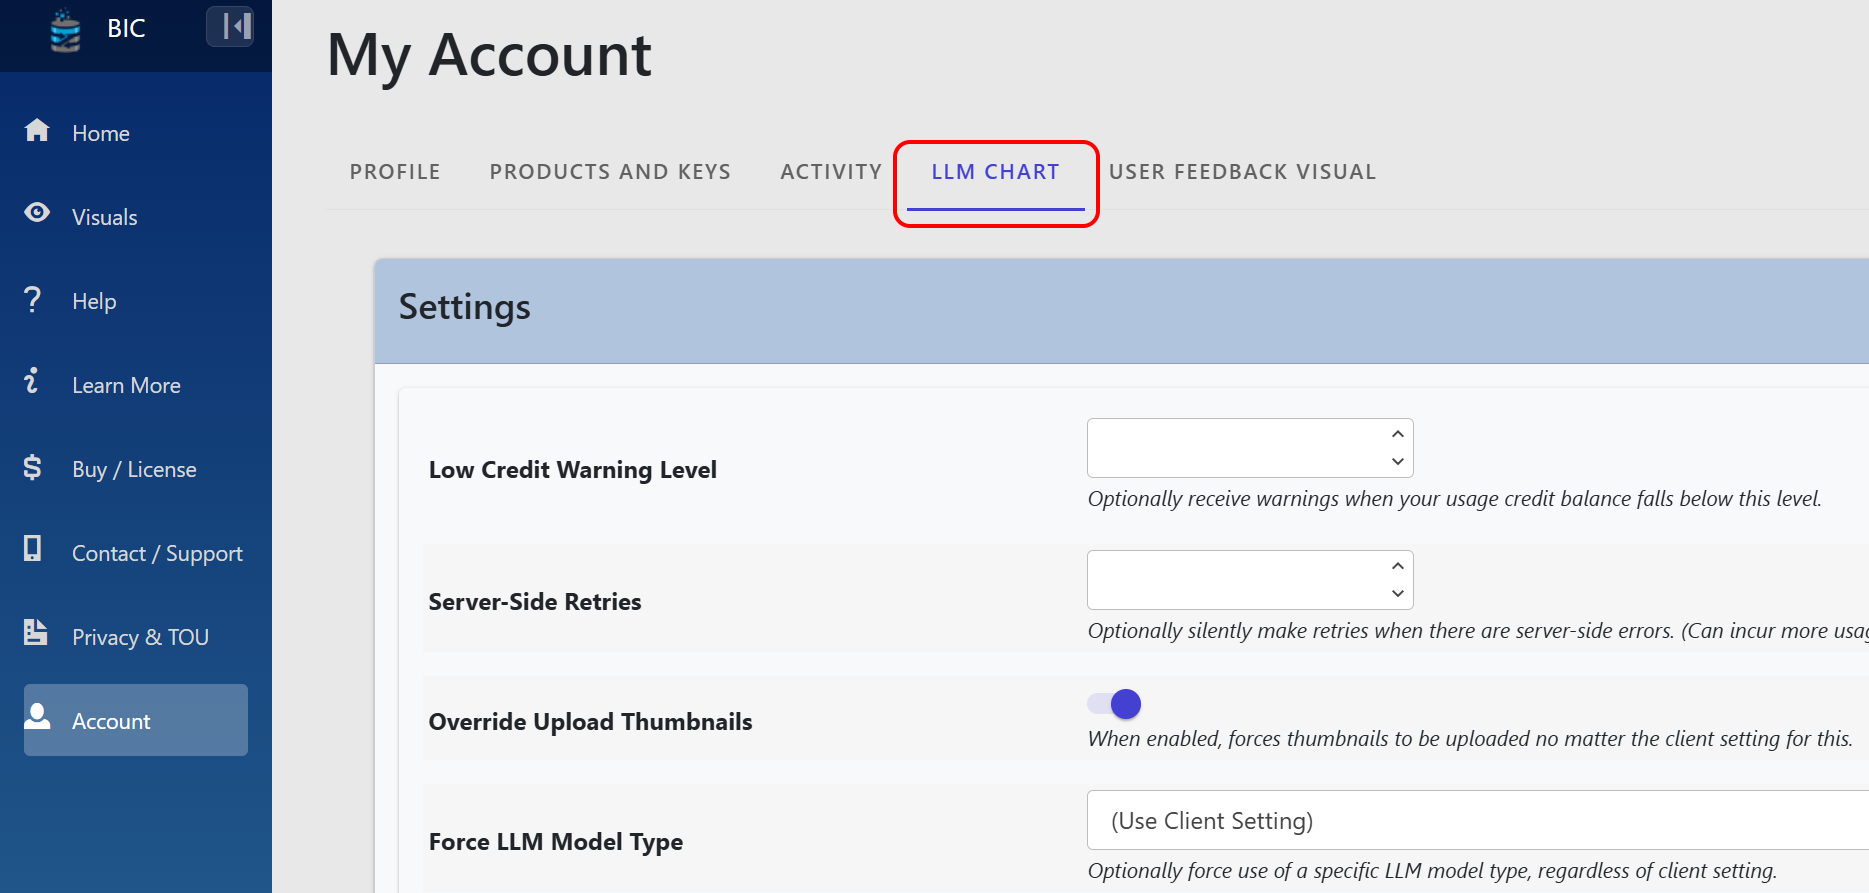The height and width of the screenshot is (893, 1869).
Task: Open the User Feedback Visual tab
Action: click(x=1242, y=172)
